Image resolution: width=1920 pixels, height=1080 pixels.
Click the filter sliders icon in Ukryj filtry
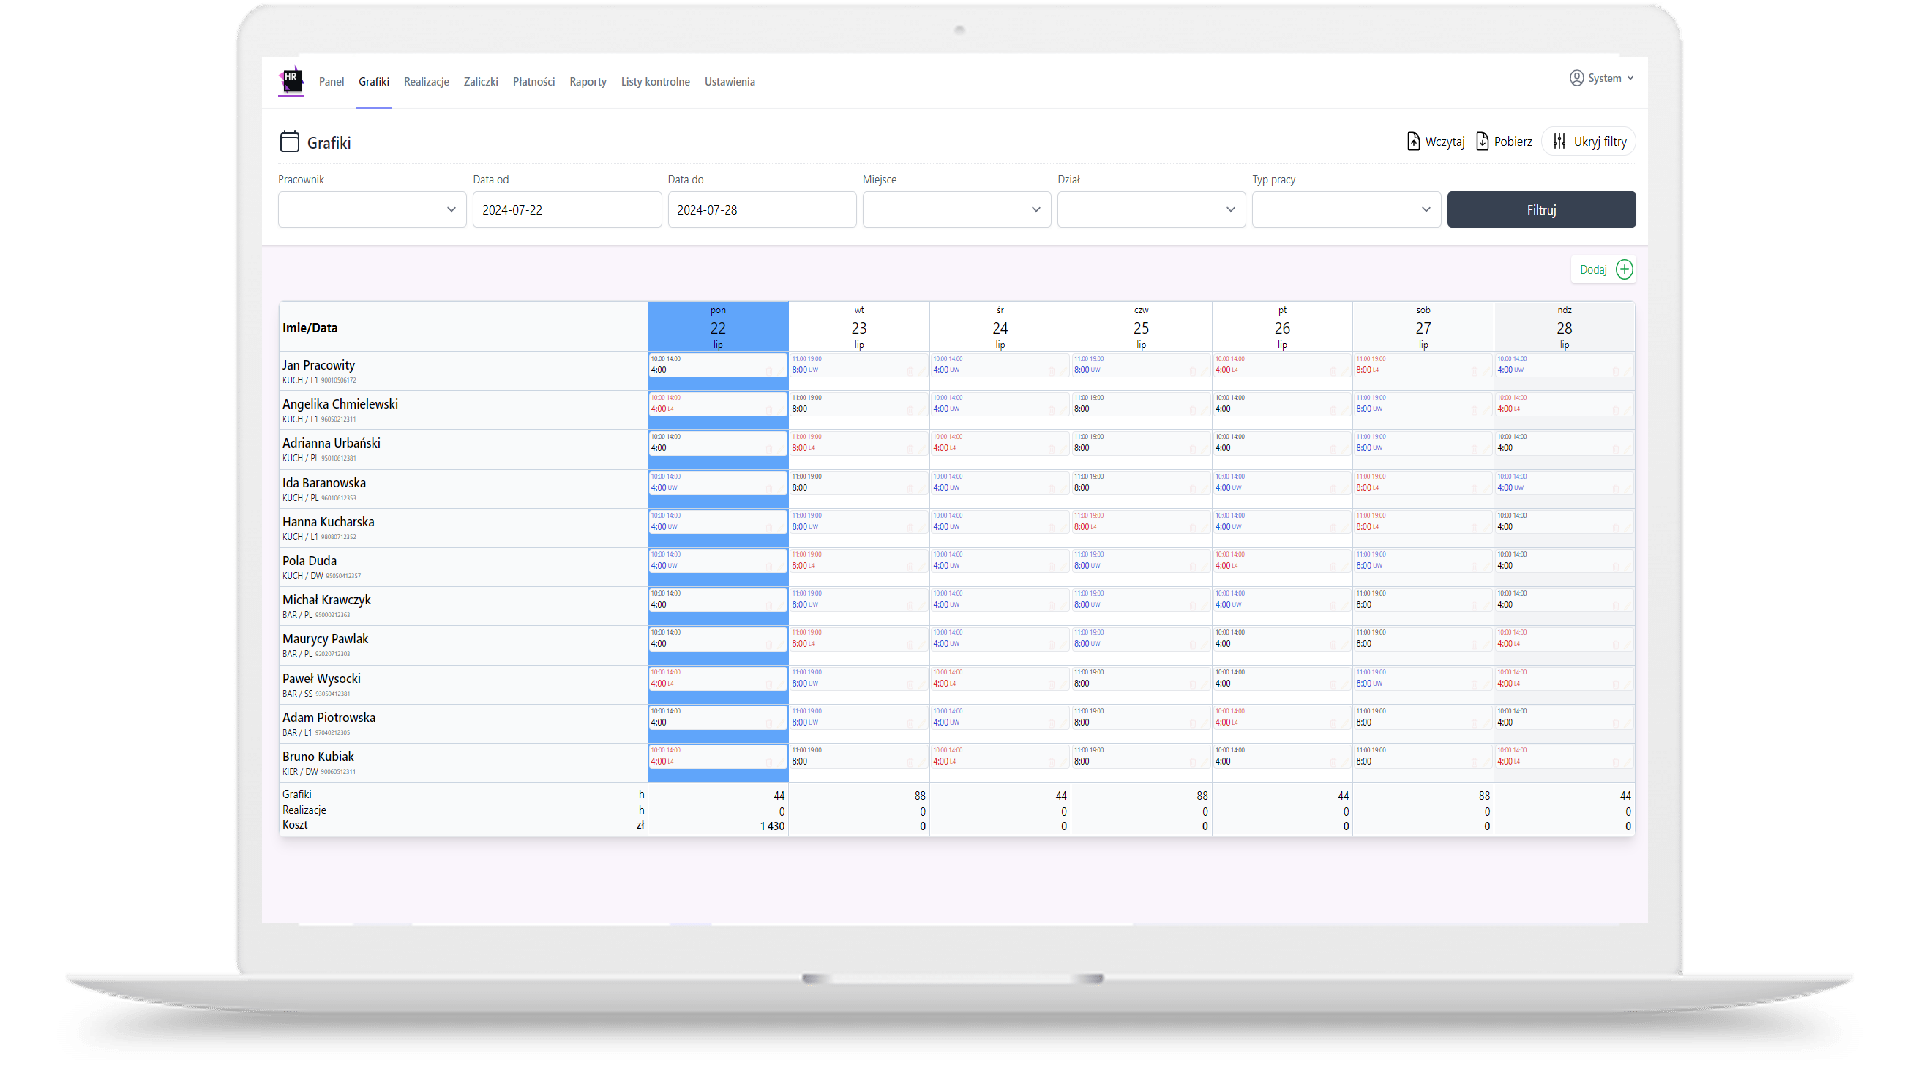(x=1559, y=142)
